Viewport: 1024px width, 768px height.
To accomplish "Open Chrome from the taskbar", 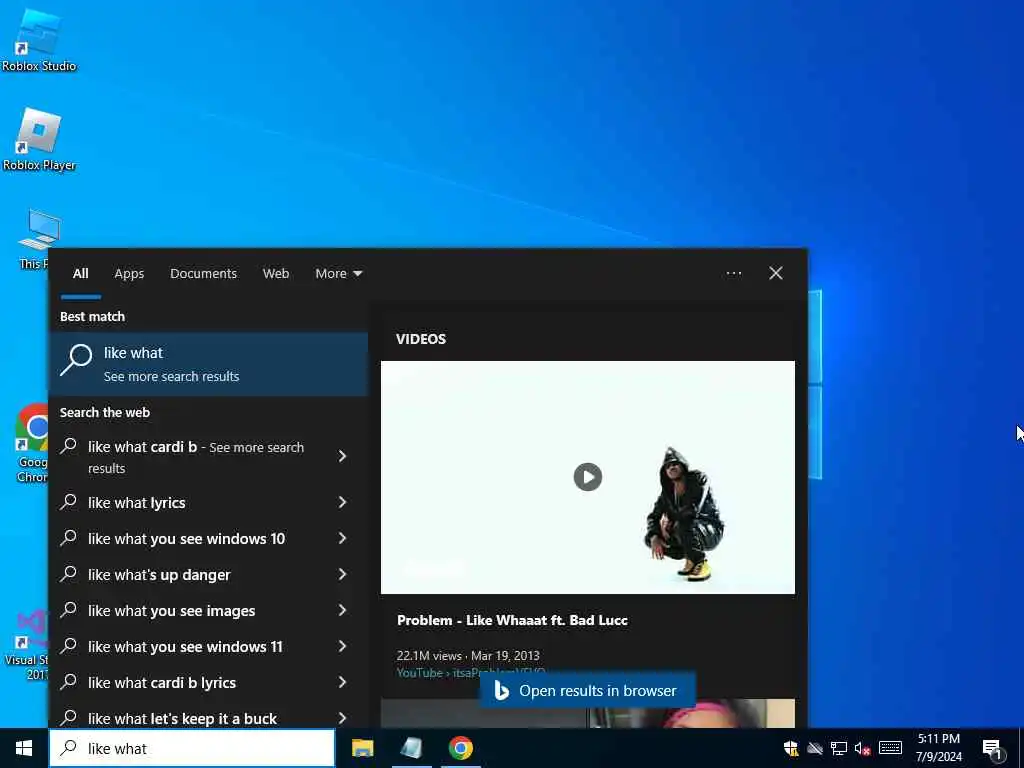I will (x=460, y=748).
